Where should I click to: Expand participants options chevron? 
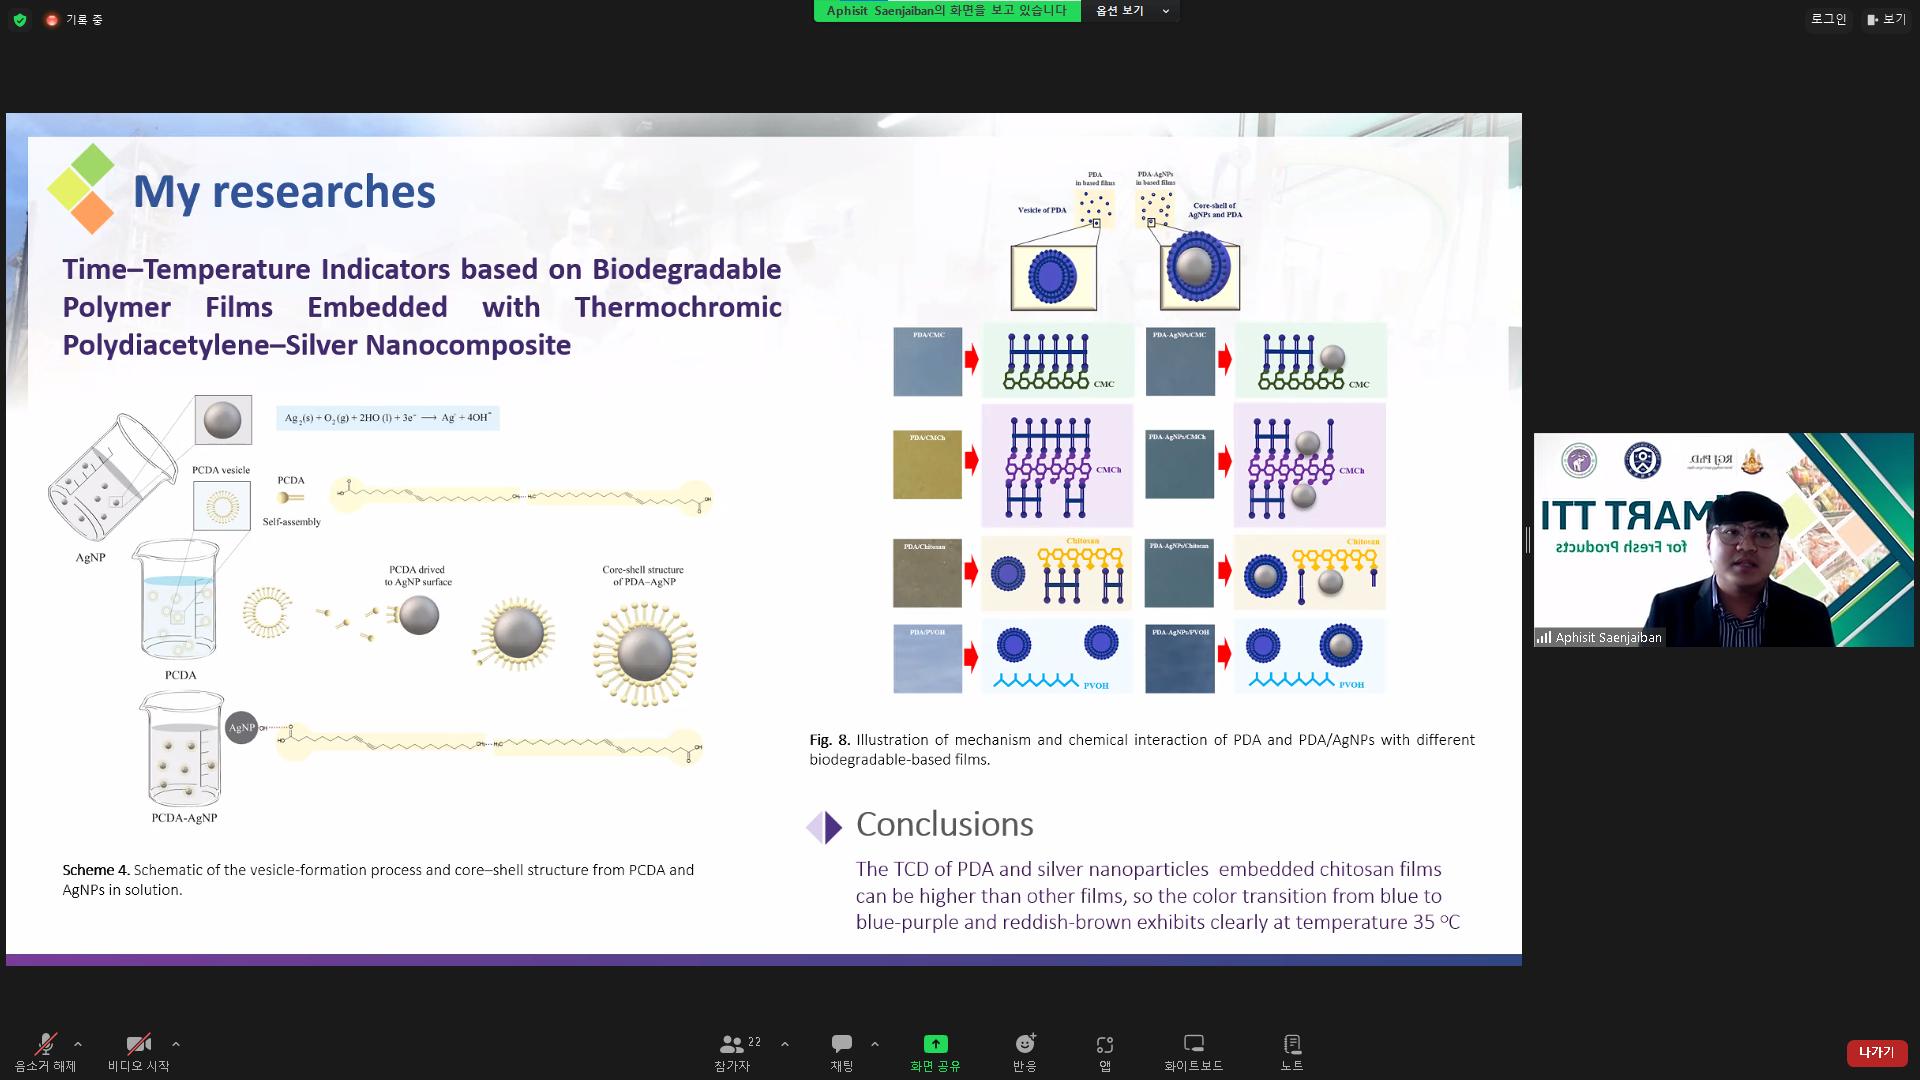pos(785,1044)
